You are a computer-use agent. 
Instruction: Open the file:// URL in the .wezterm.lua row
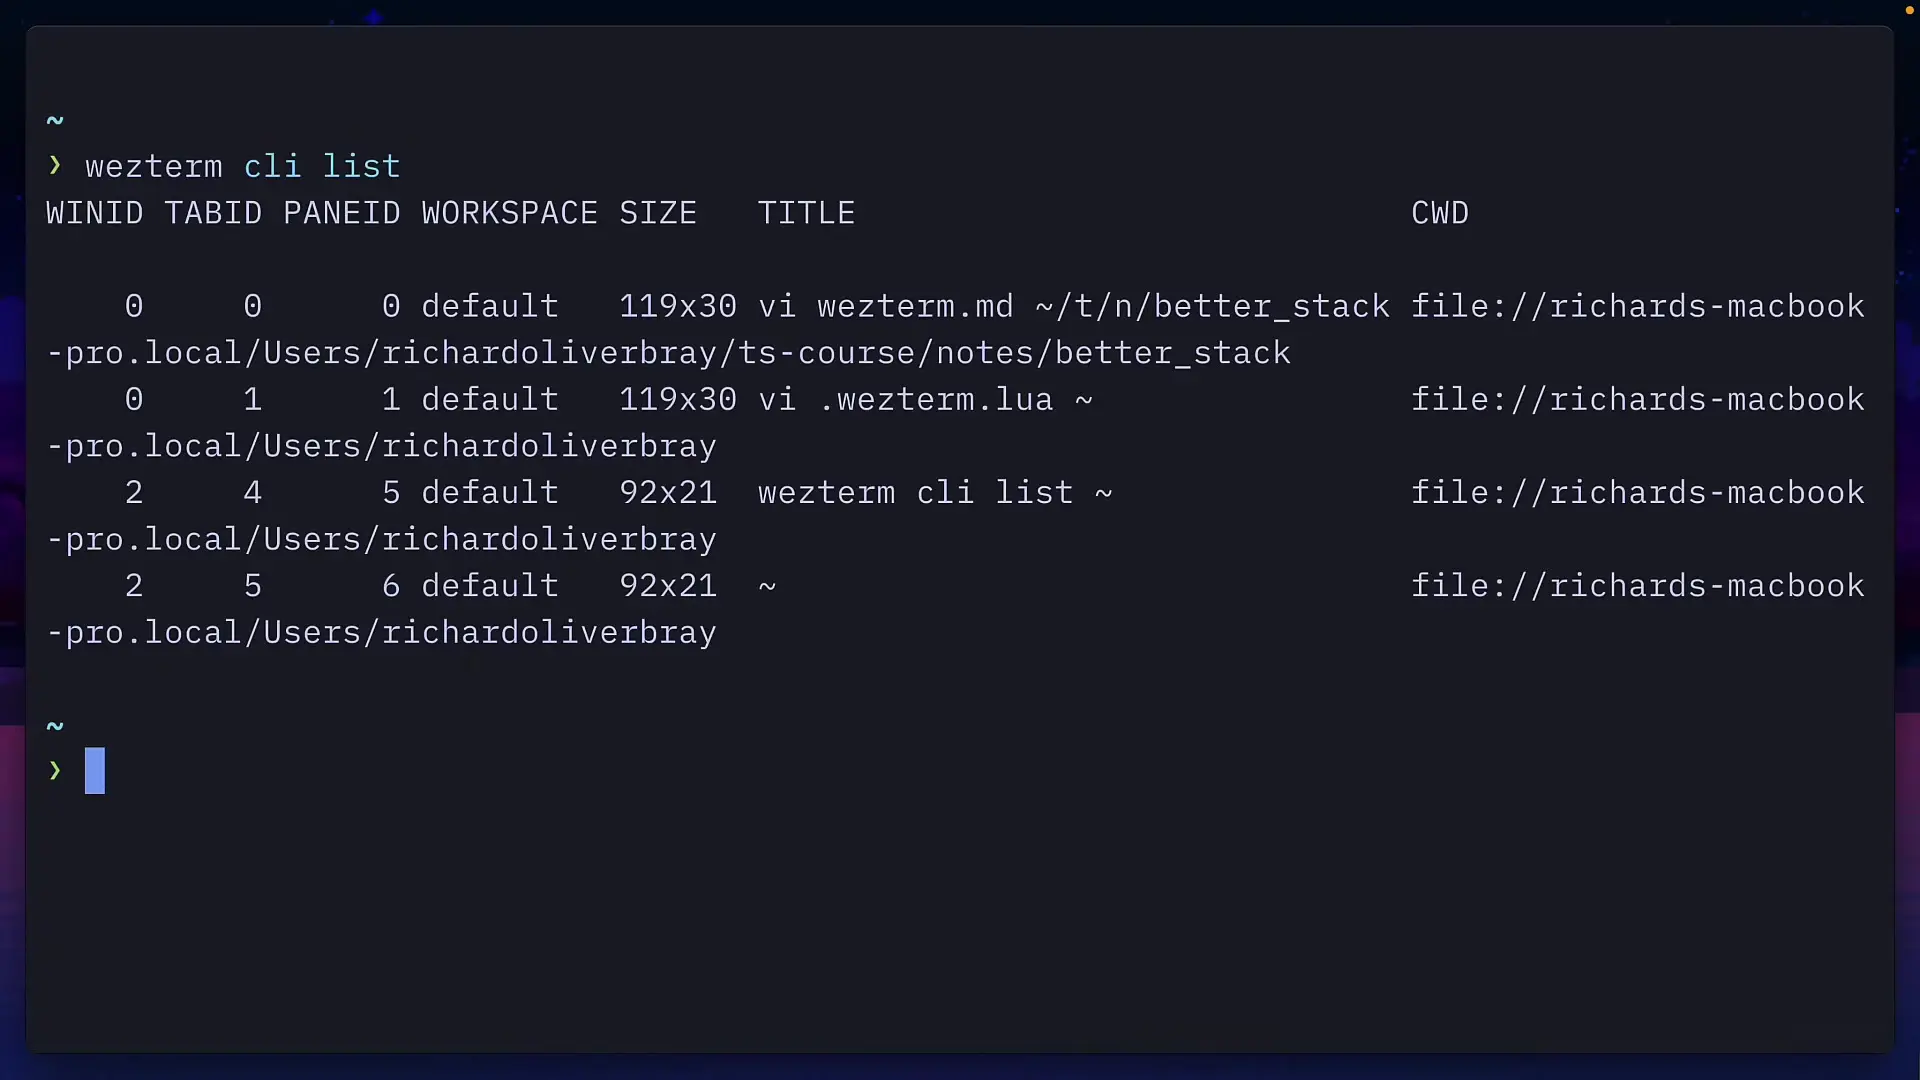pyautogui.click(x=1637, y=399)
